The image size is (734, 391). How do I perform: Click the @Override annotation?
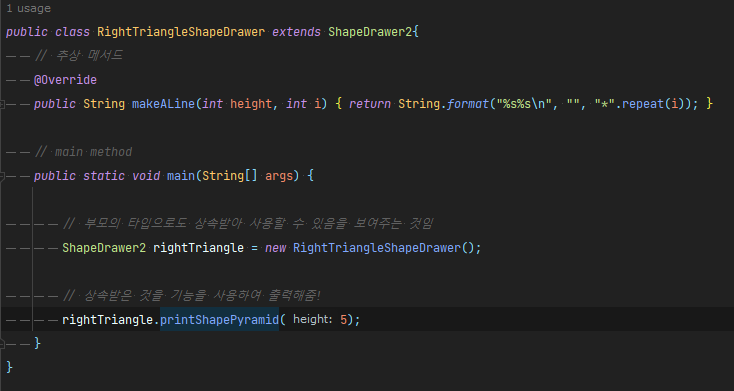pos(65,80)
